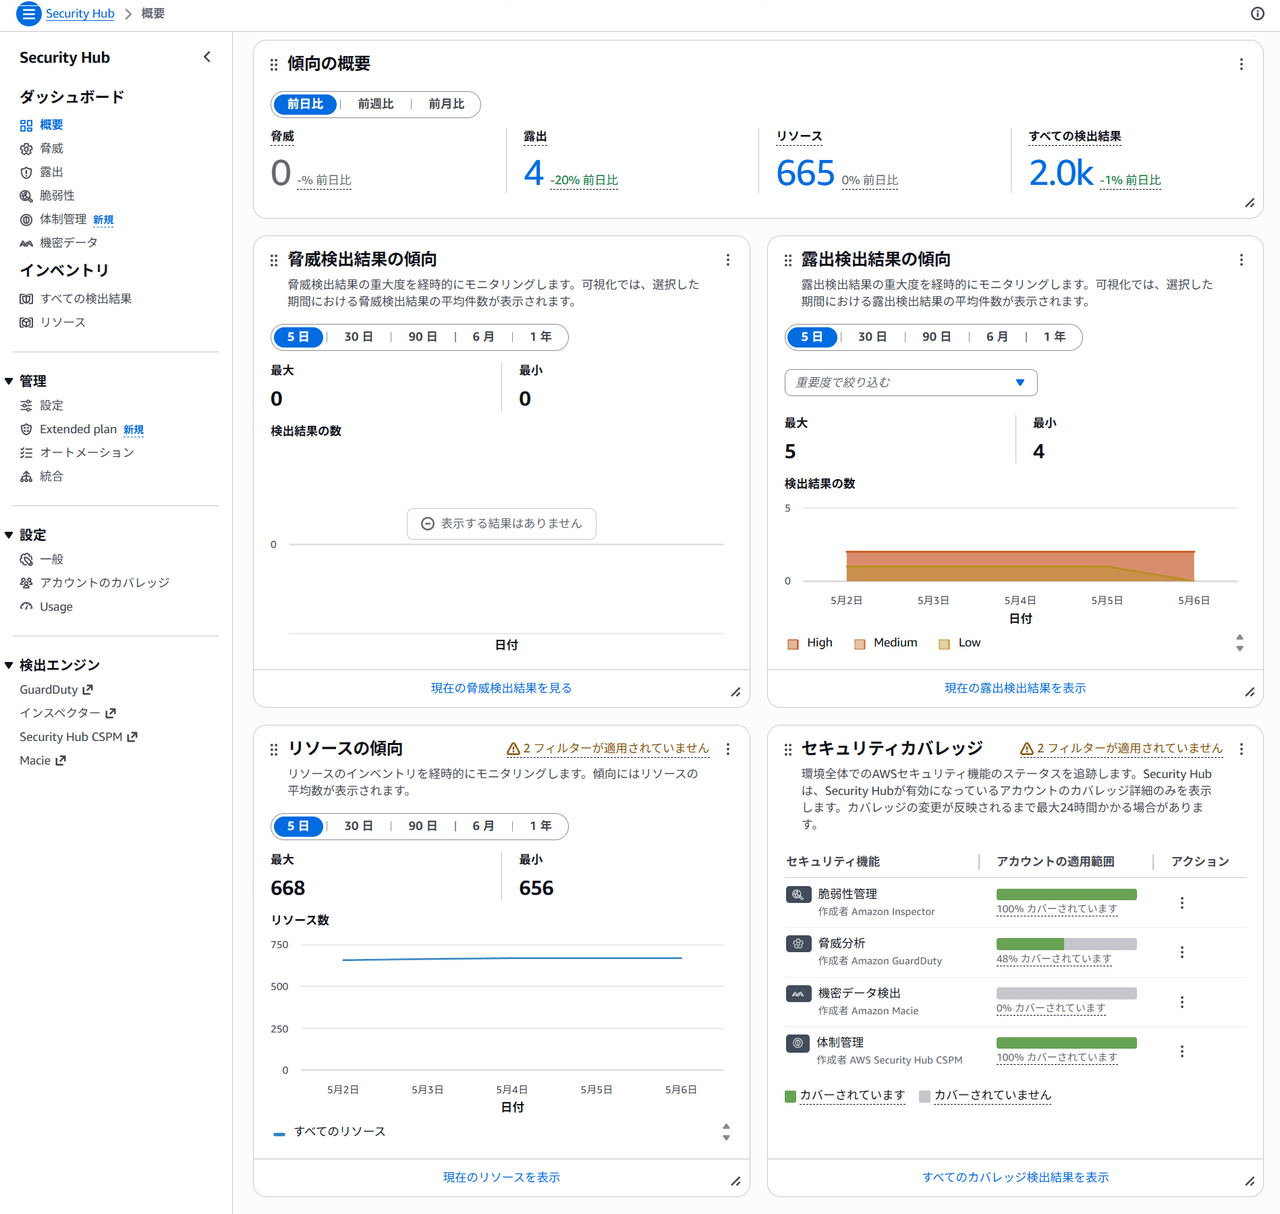Viewport: 1280px width, 1214px height.
Task: Open the hamburger navigation menu icon
Action: [x=28, y=14]
